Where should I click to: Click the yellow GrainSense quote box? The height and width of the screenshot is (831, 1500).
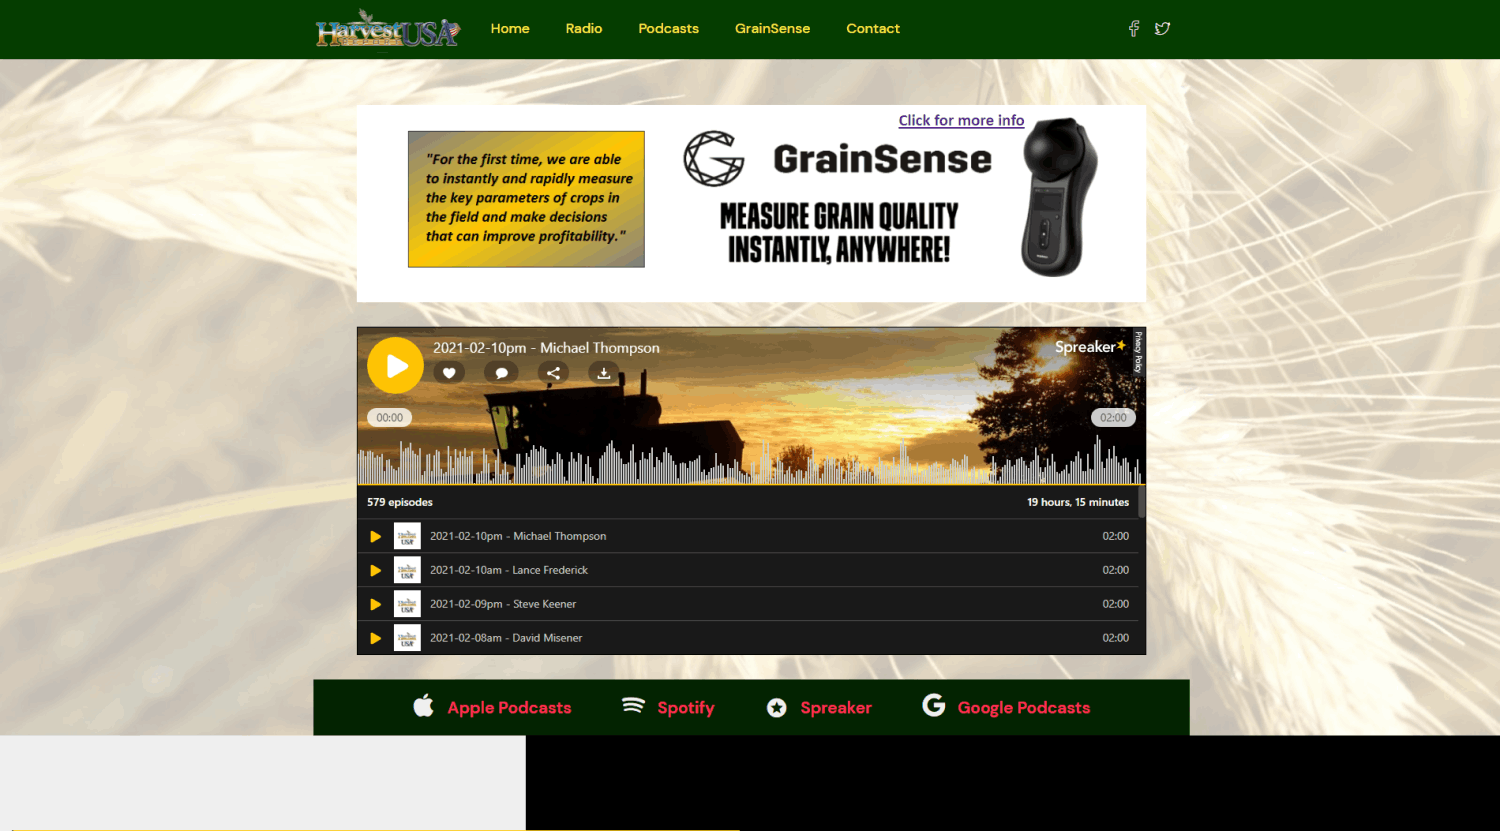526,199
